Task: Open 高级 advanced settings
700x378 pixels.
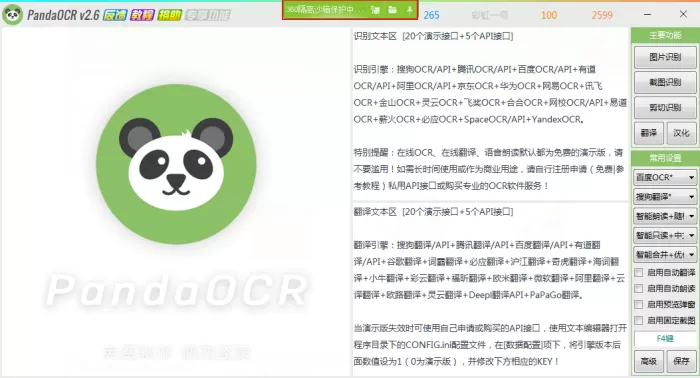Action: tap(648, 361)
